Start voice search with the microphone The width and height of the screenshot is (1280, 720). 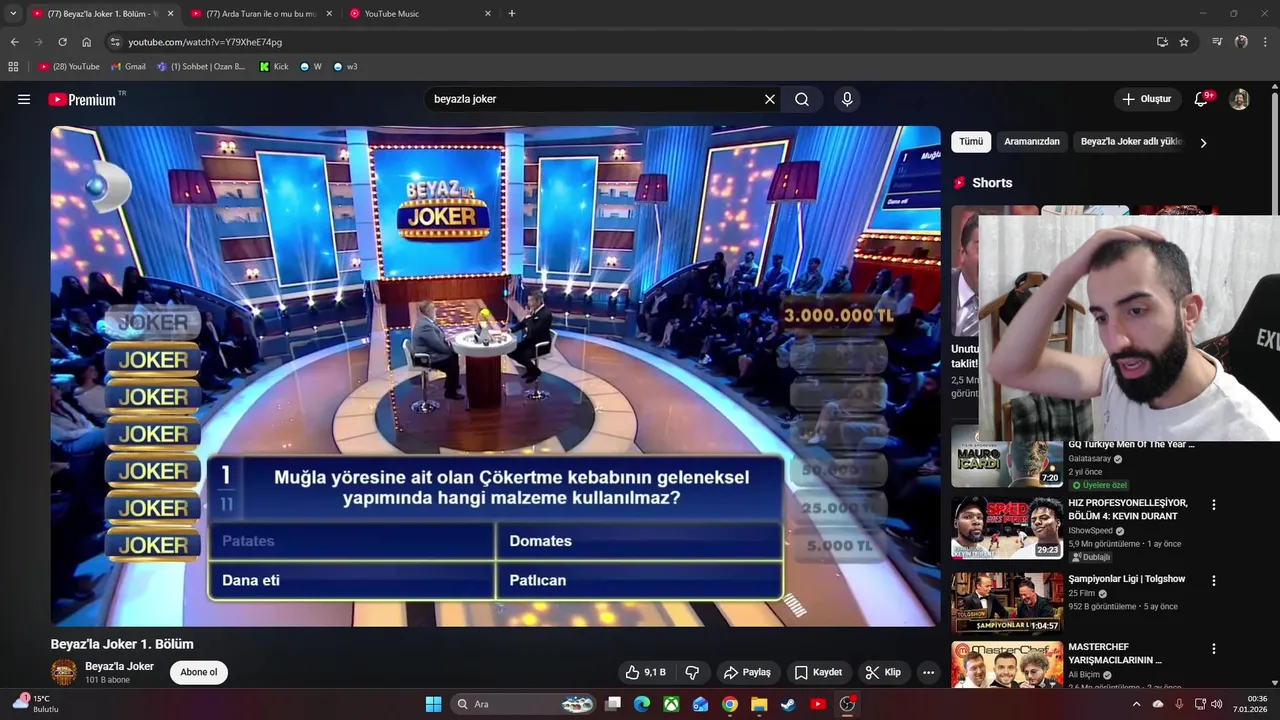pos(847,99)
